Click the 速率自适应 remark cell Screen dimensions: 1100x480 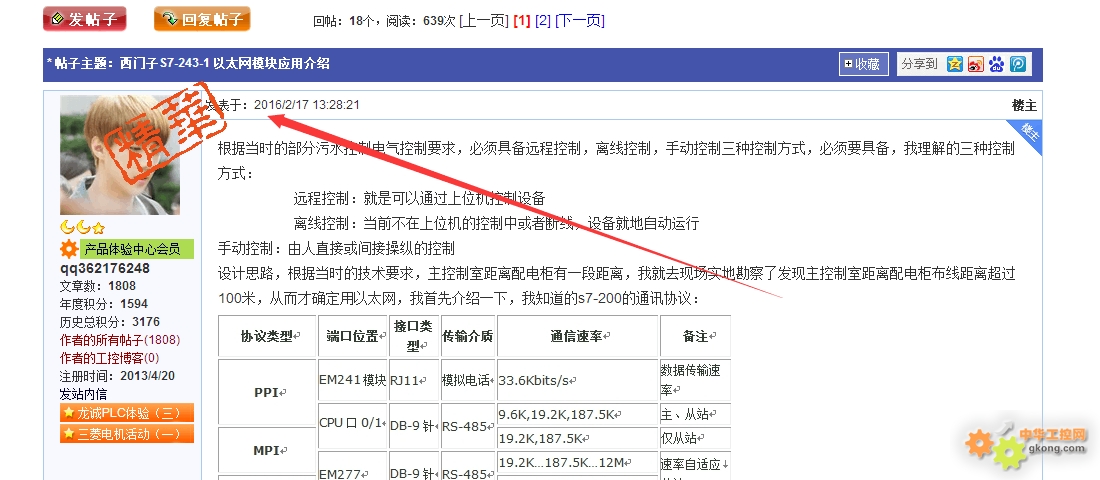[695, 464]
